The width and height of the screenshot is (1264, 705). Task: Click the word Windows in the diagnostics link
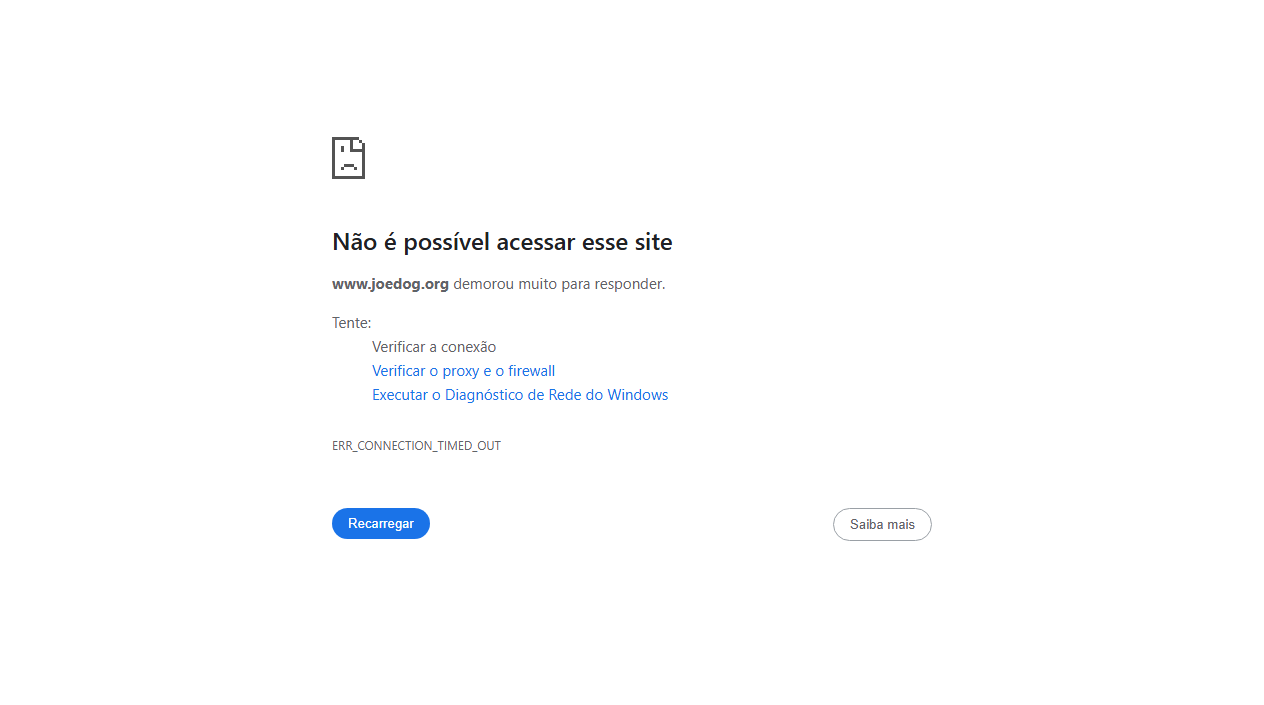coord(637,395)
